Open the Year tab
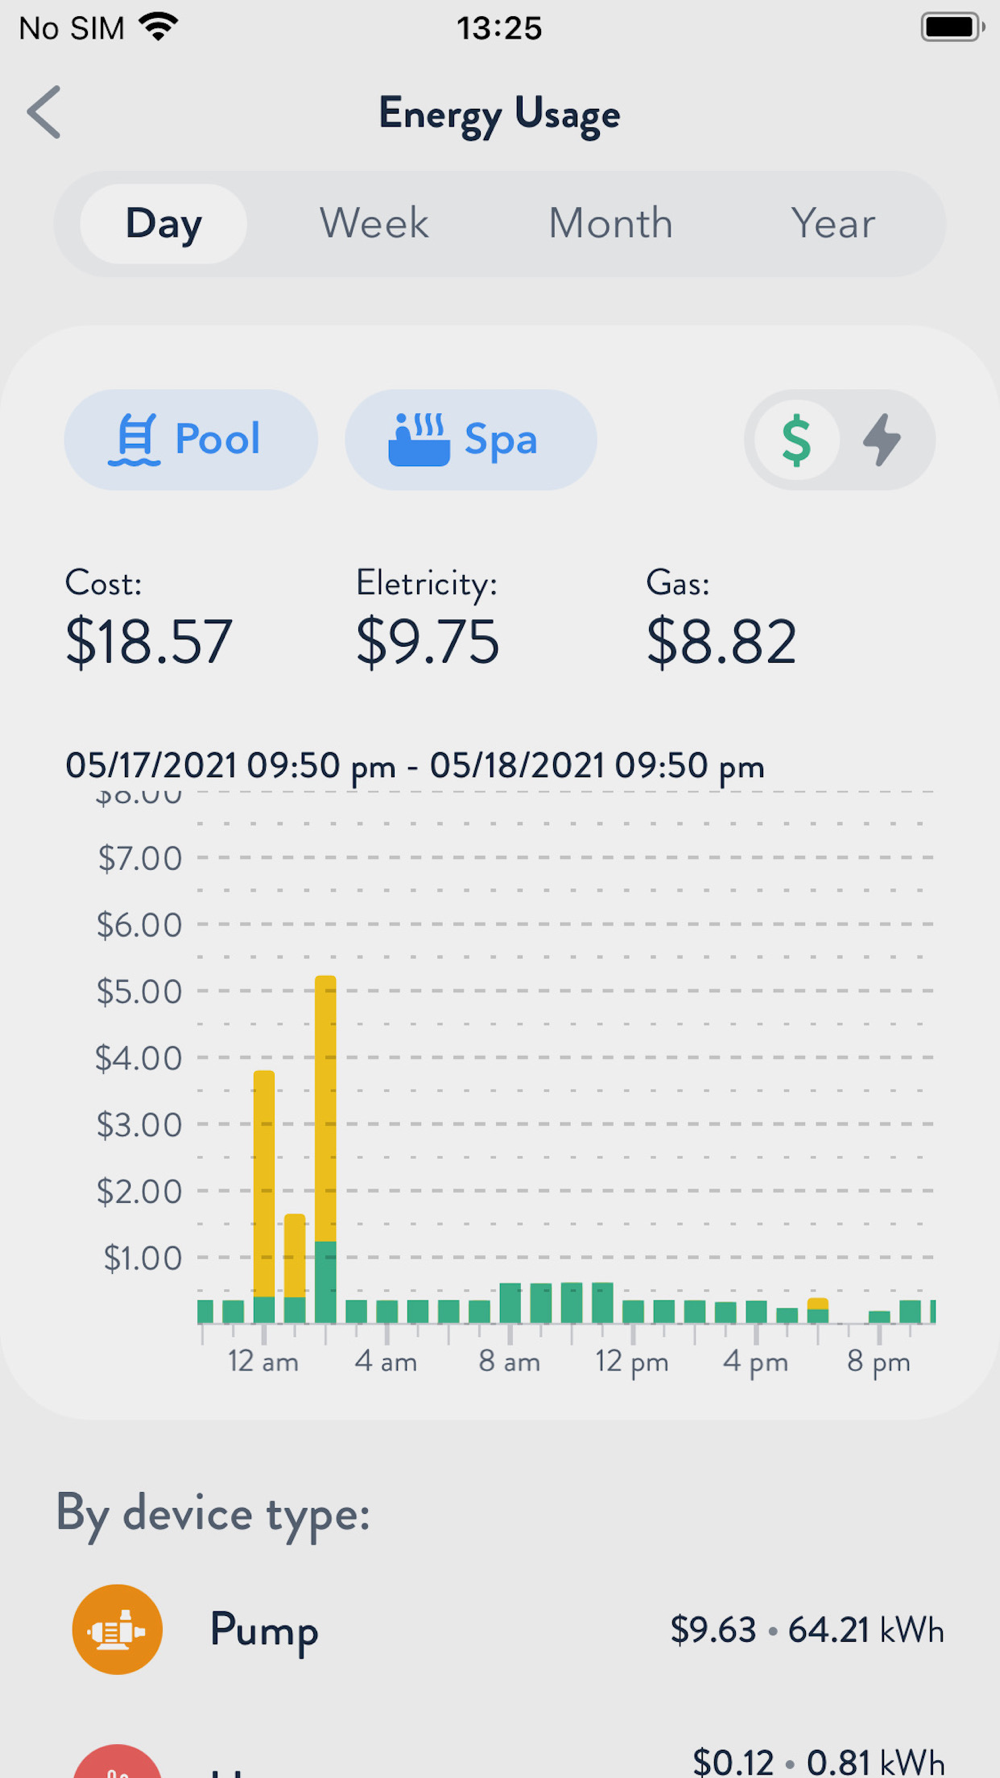Image resolution: width=1000 pixels, height=1778 pixels. (832, 224)
